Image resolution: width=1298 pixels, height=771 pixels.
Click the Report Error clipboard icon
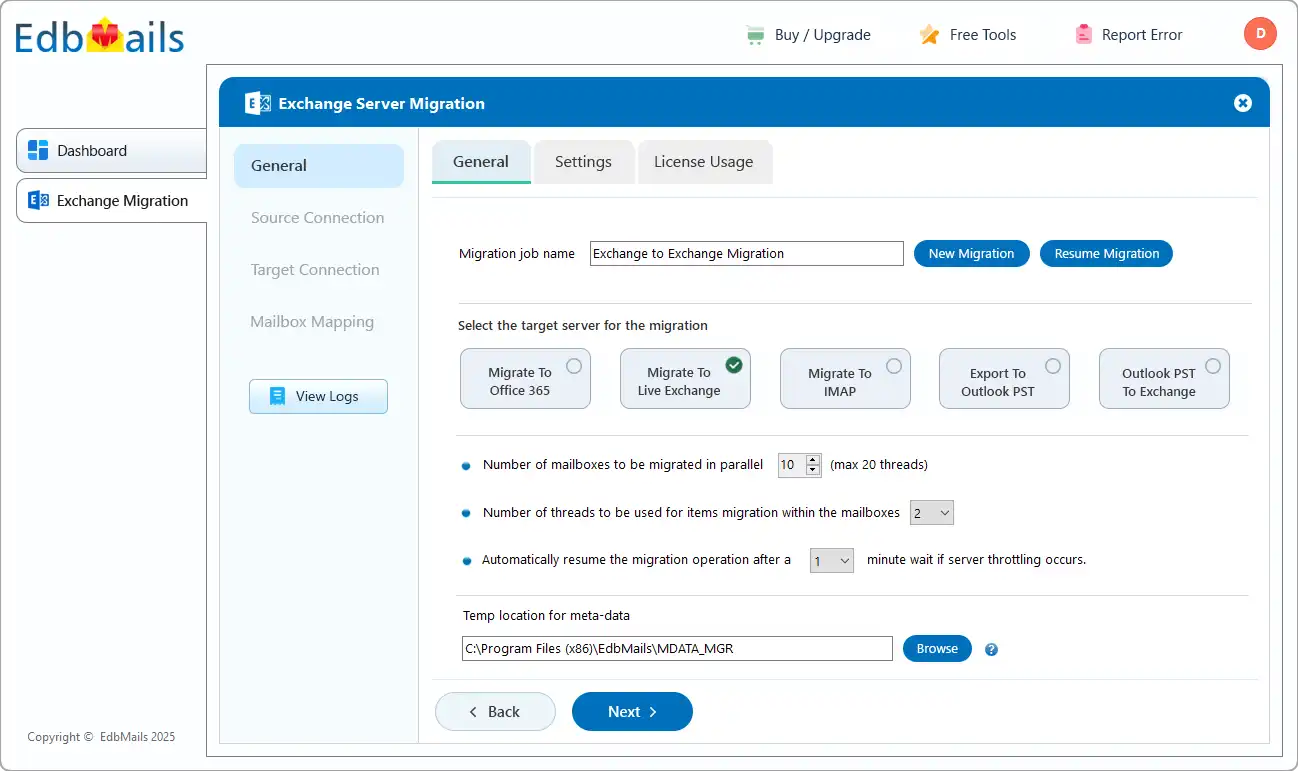point(1083,35)
